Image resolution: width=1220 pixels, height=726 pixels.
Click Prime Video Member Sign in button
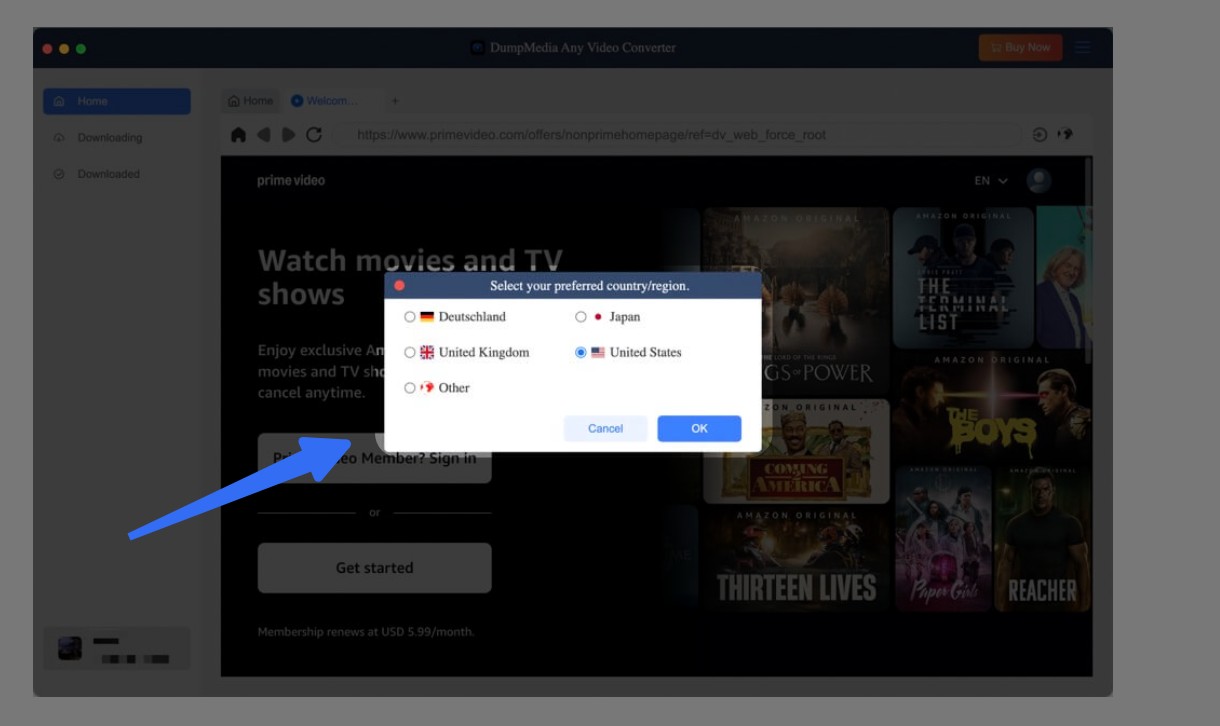tap(375, 458)
